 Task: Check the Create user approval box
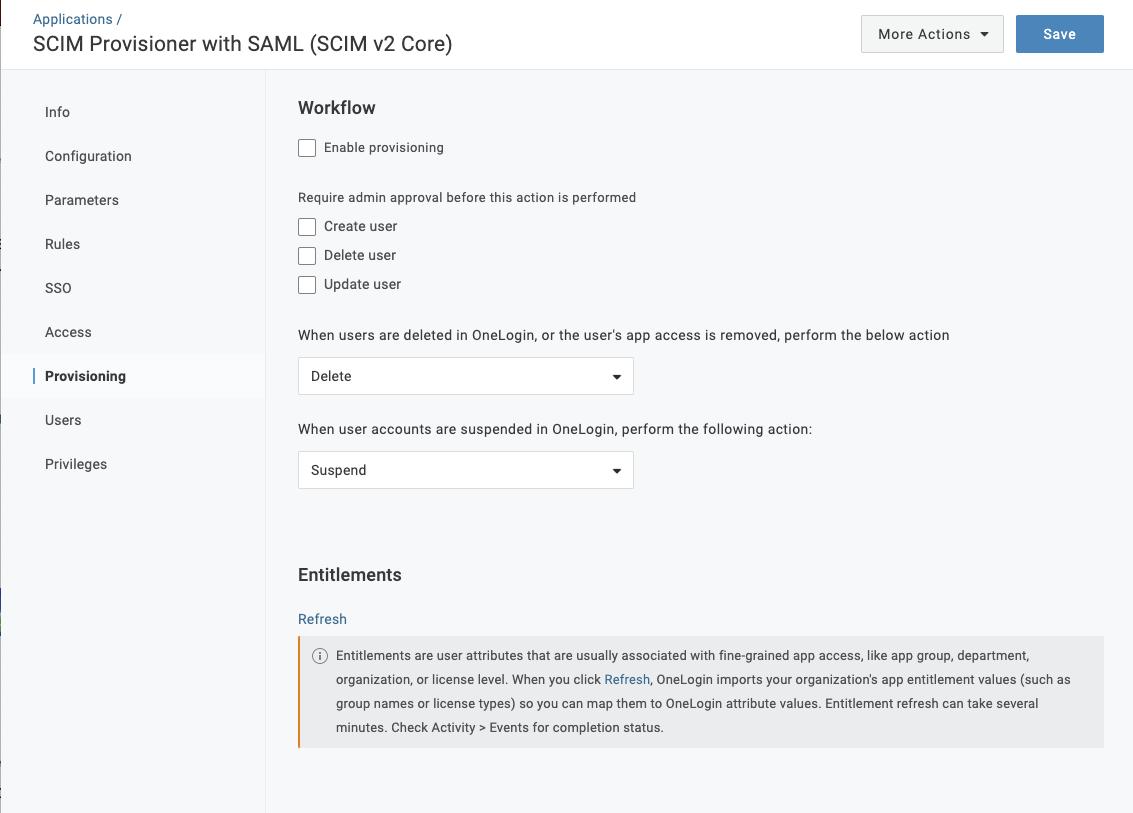[x=307, y=227]
